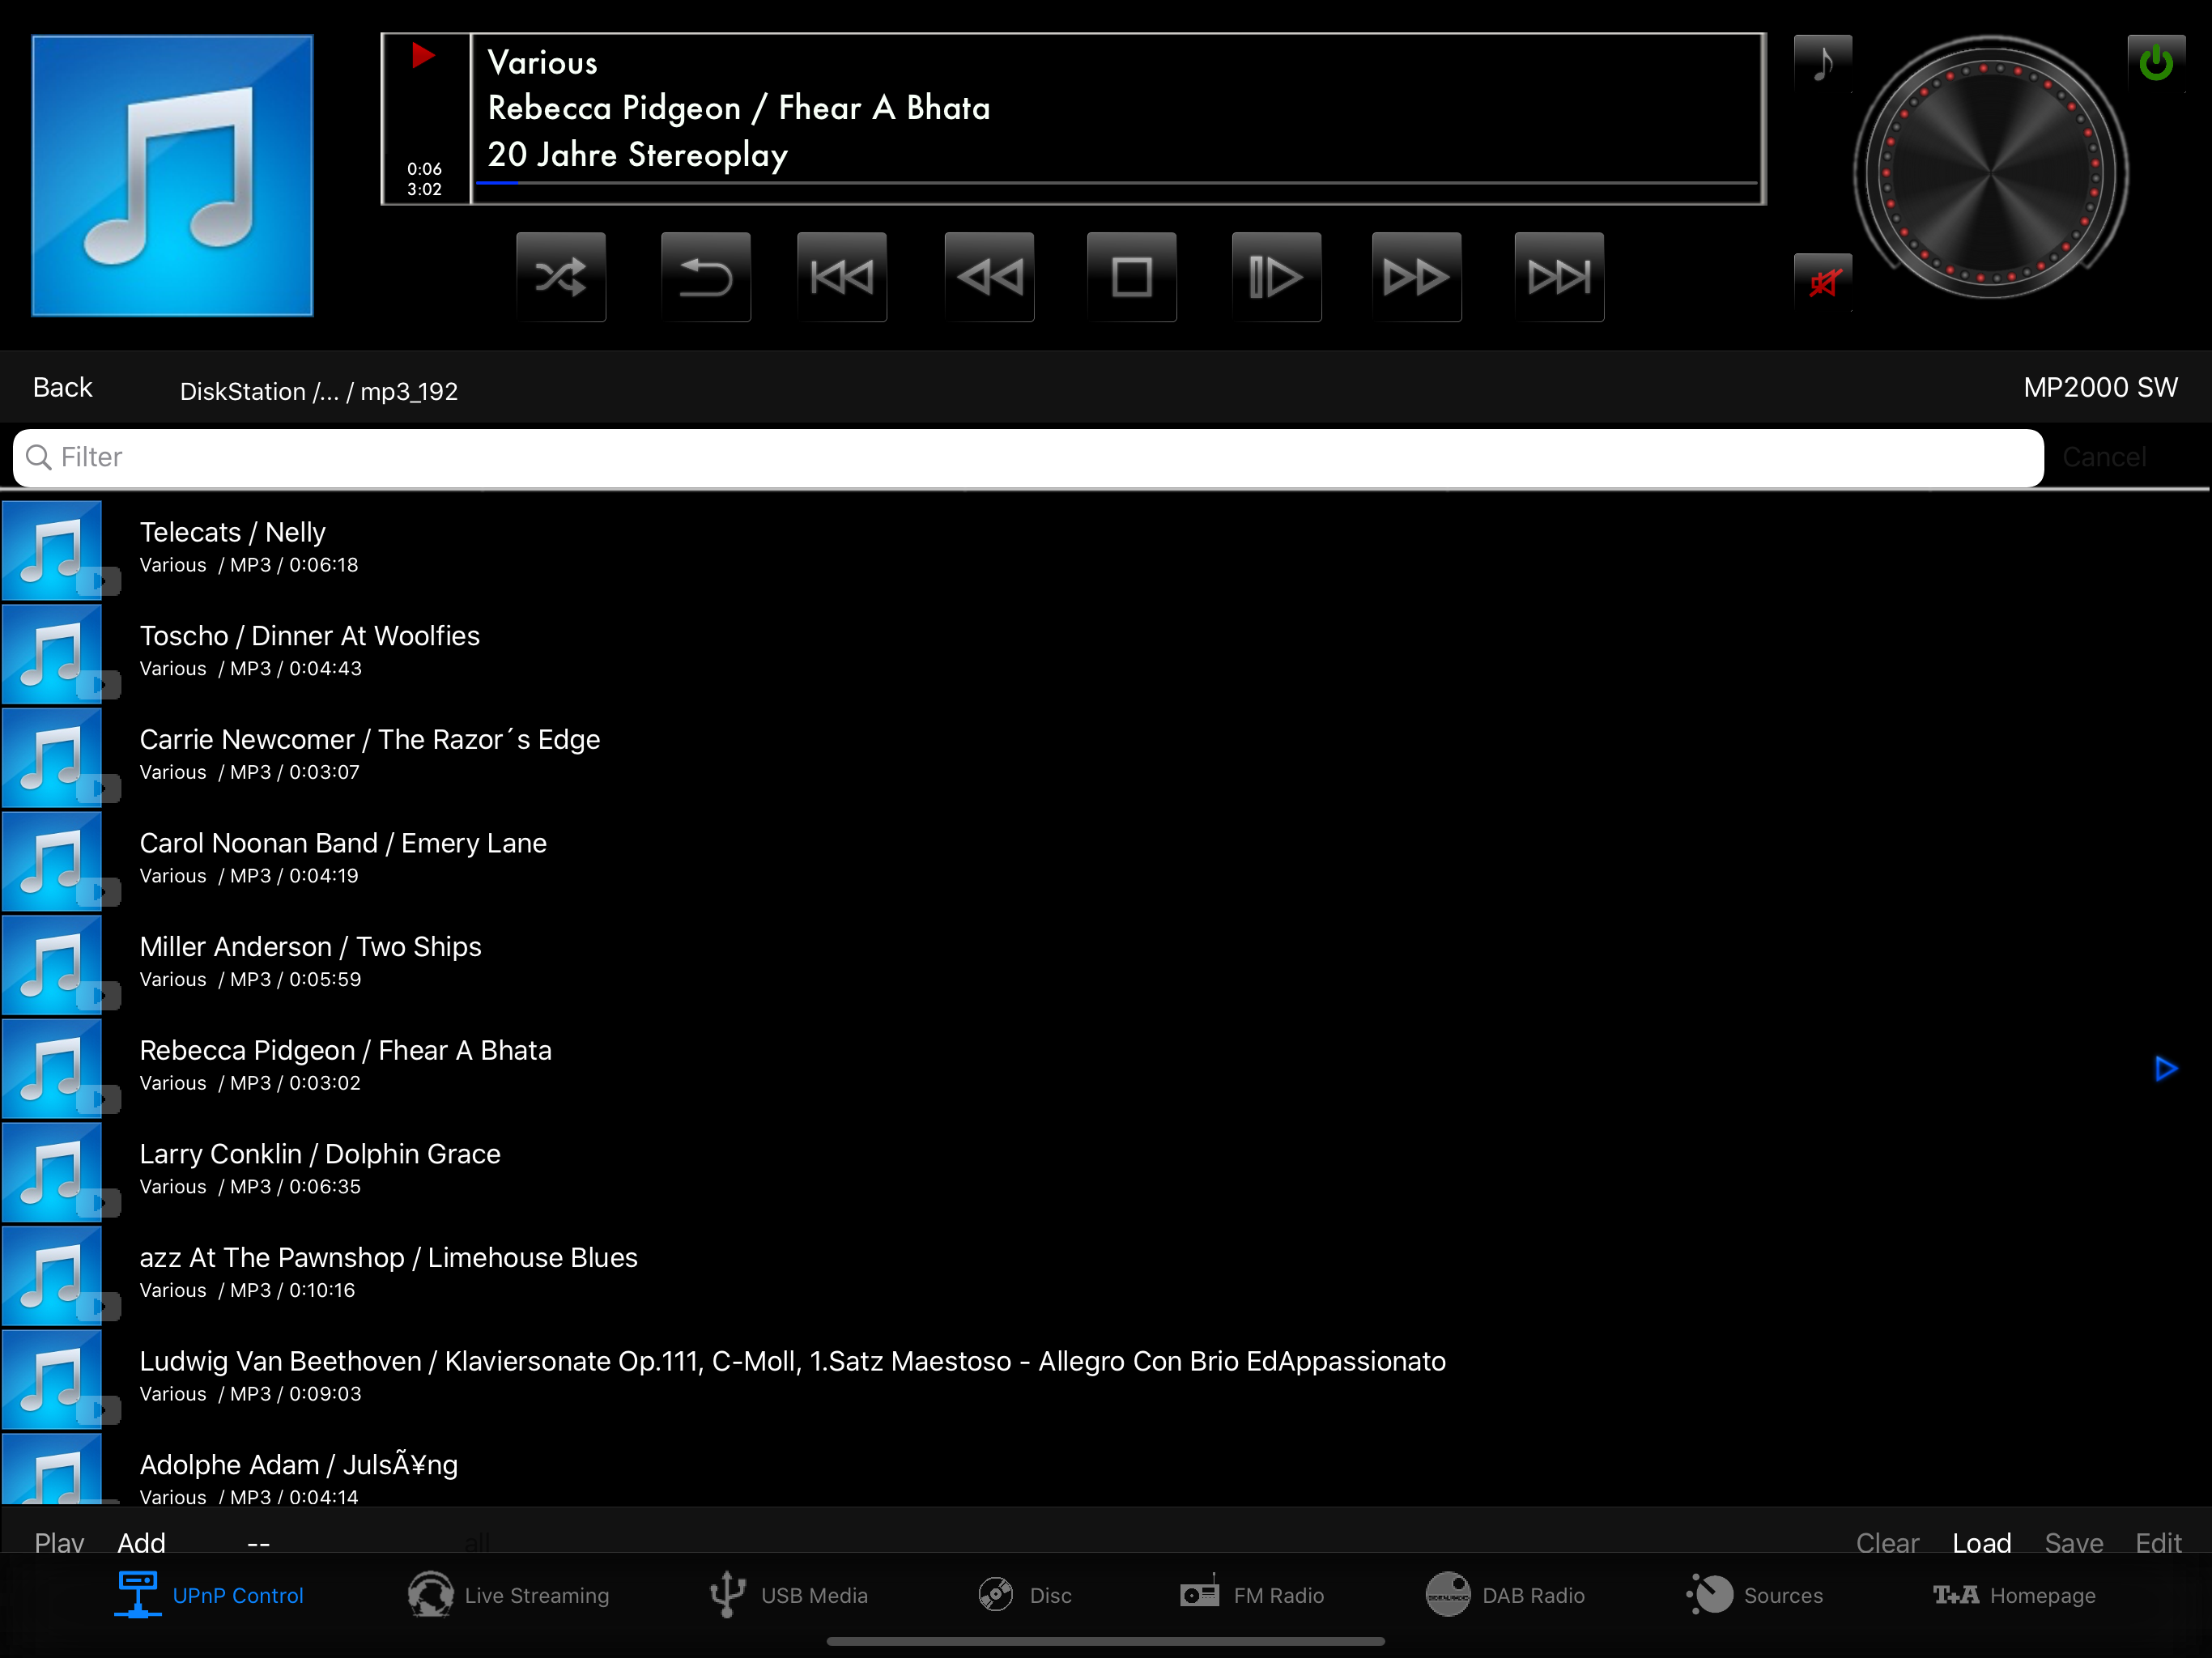Toggle the green power button
Image resolution: width=2212 pixels, height=1658 pixels.
click(2156, 64)
